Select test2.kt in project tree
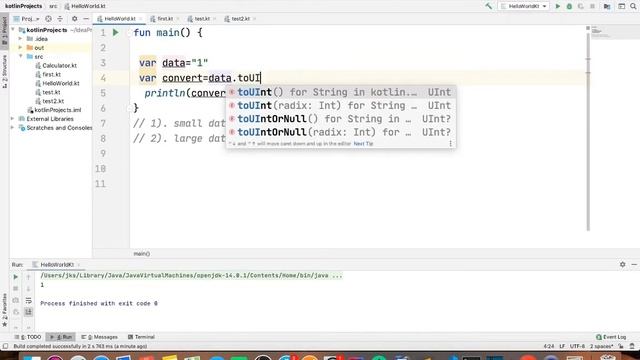 pos(49,101)
